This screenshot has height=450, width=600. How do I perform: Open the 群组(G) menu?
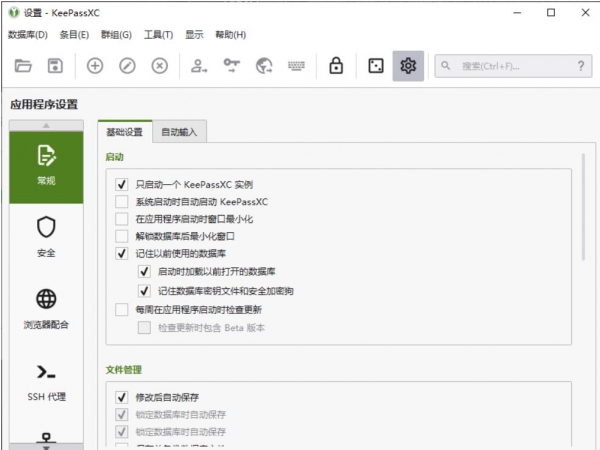coord(116,35)
